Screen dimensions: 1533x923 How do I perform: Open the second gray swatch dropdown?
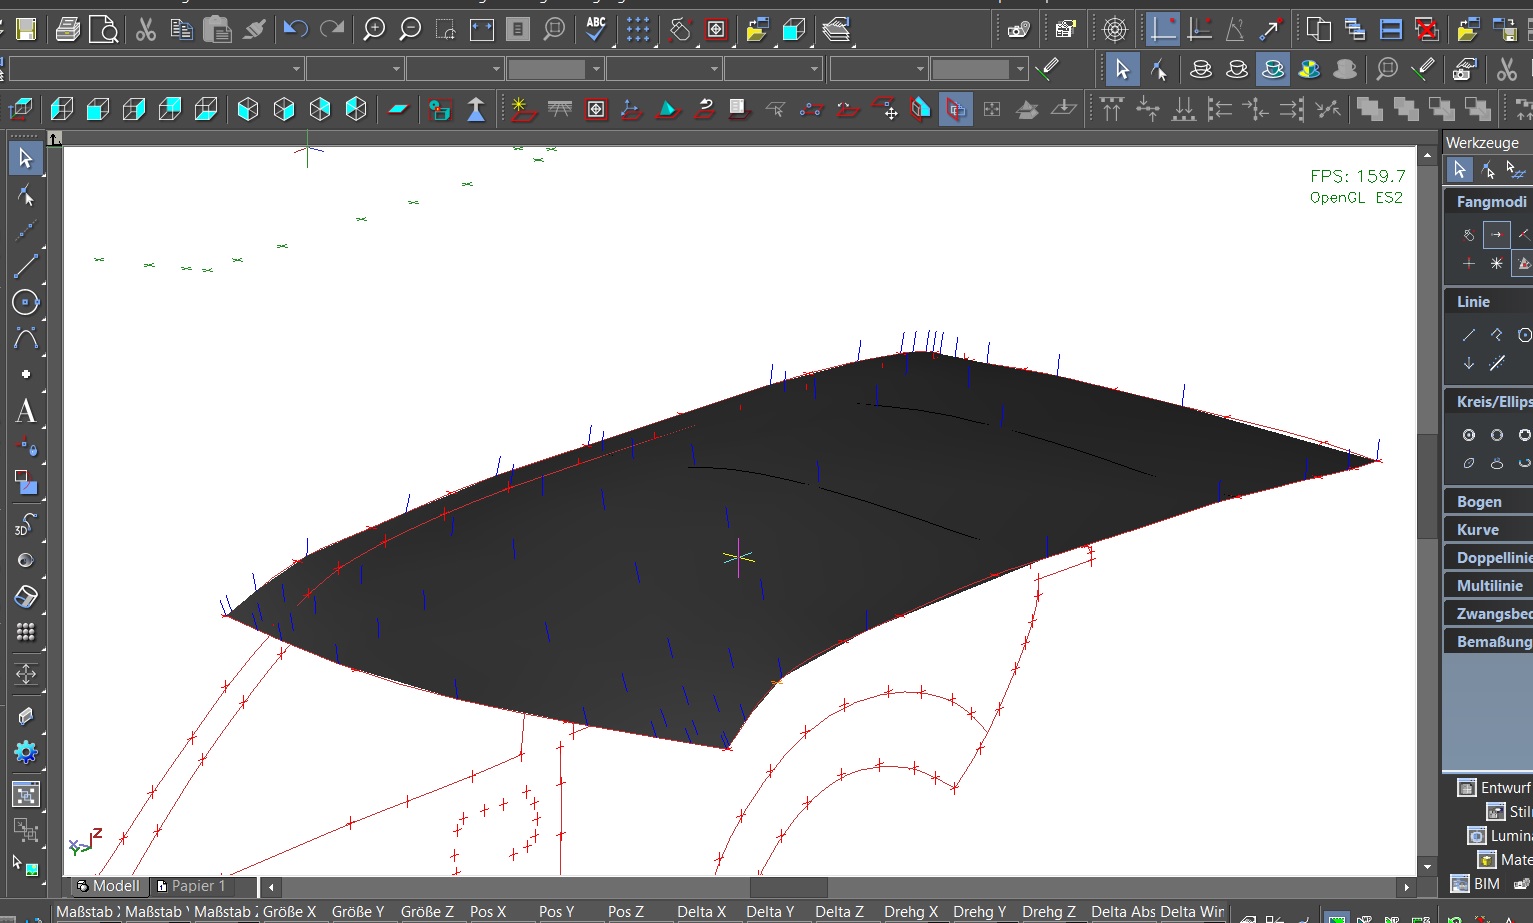pyautogui.click(x=979, y=69)
